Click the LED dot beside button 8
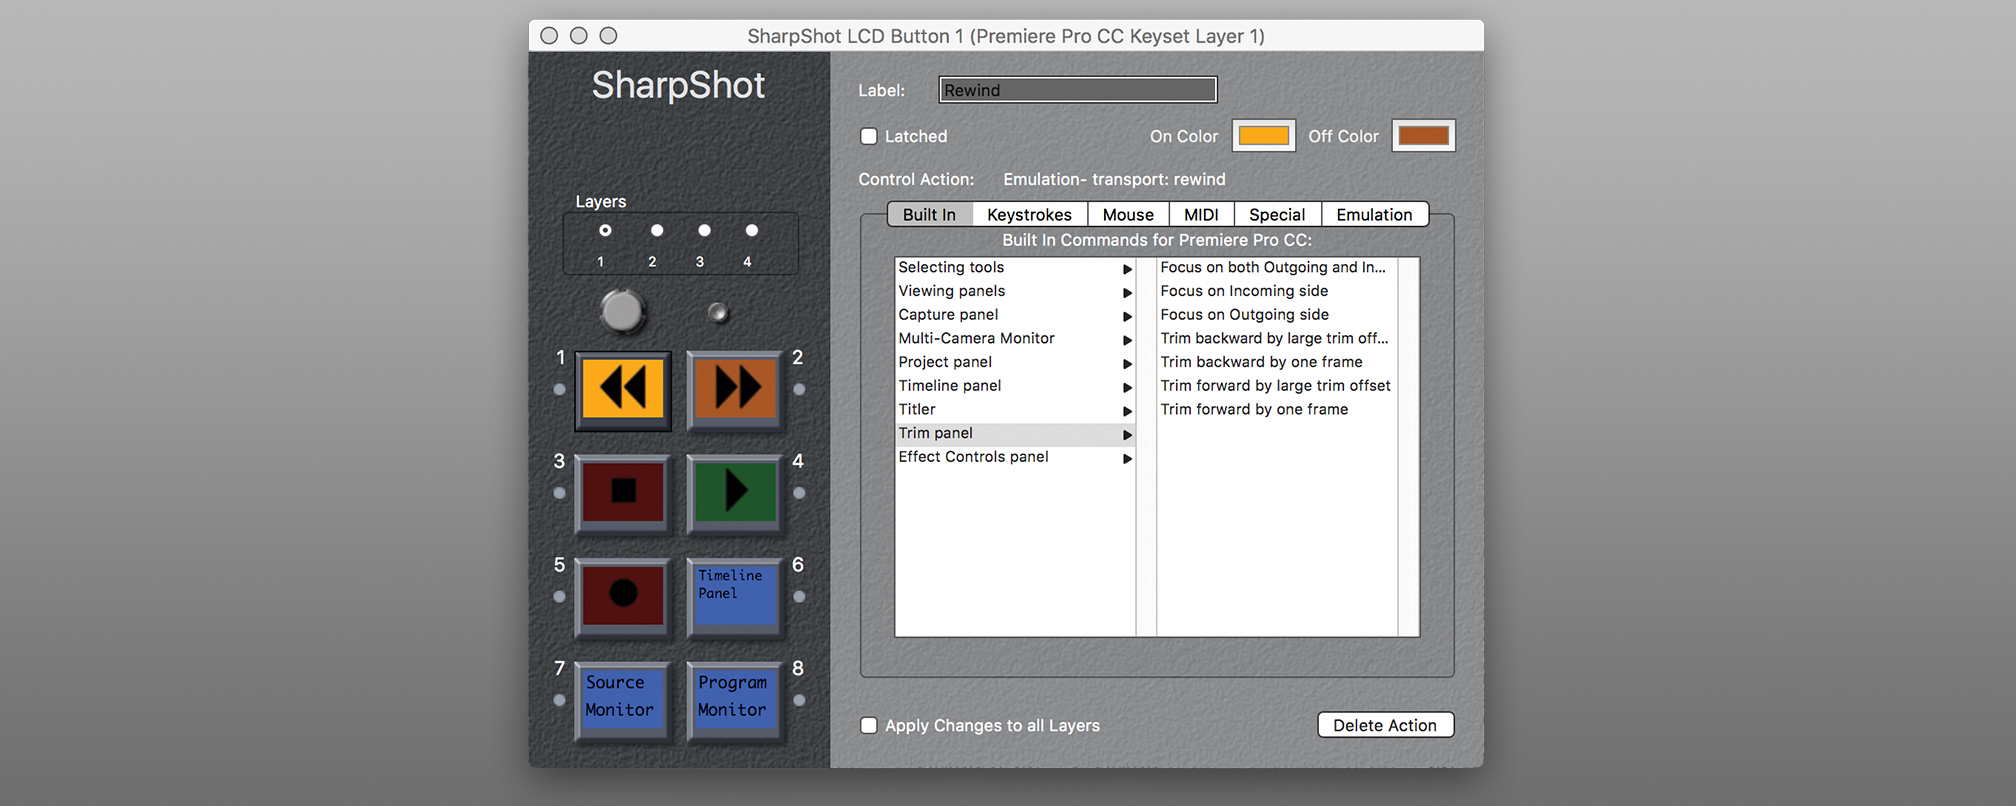Image resolution: width=2016 pixels, height=806 pixels. coord(799,701)
